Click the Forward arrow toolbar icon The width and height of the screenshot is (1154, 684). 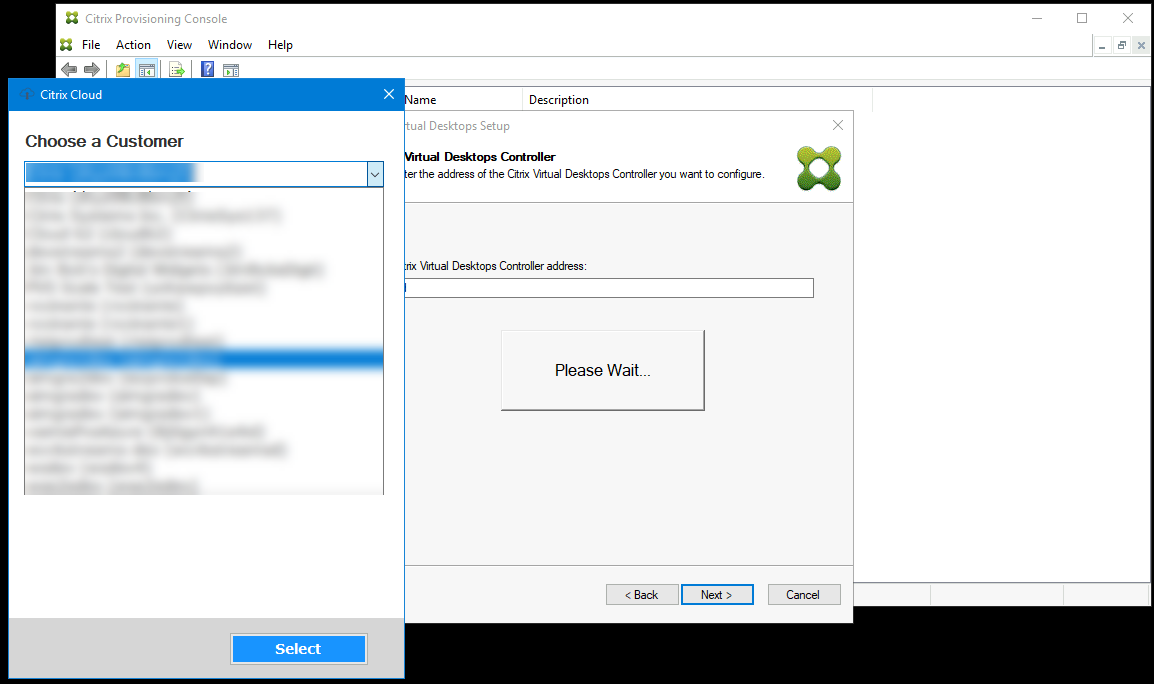point(92,70)
